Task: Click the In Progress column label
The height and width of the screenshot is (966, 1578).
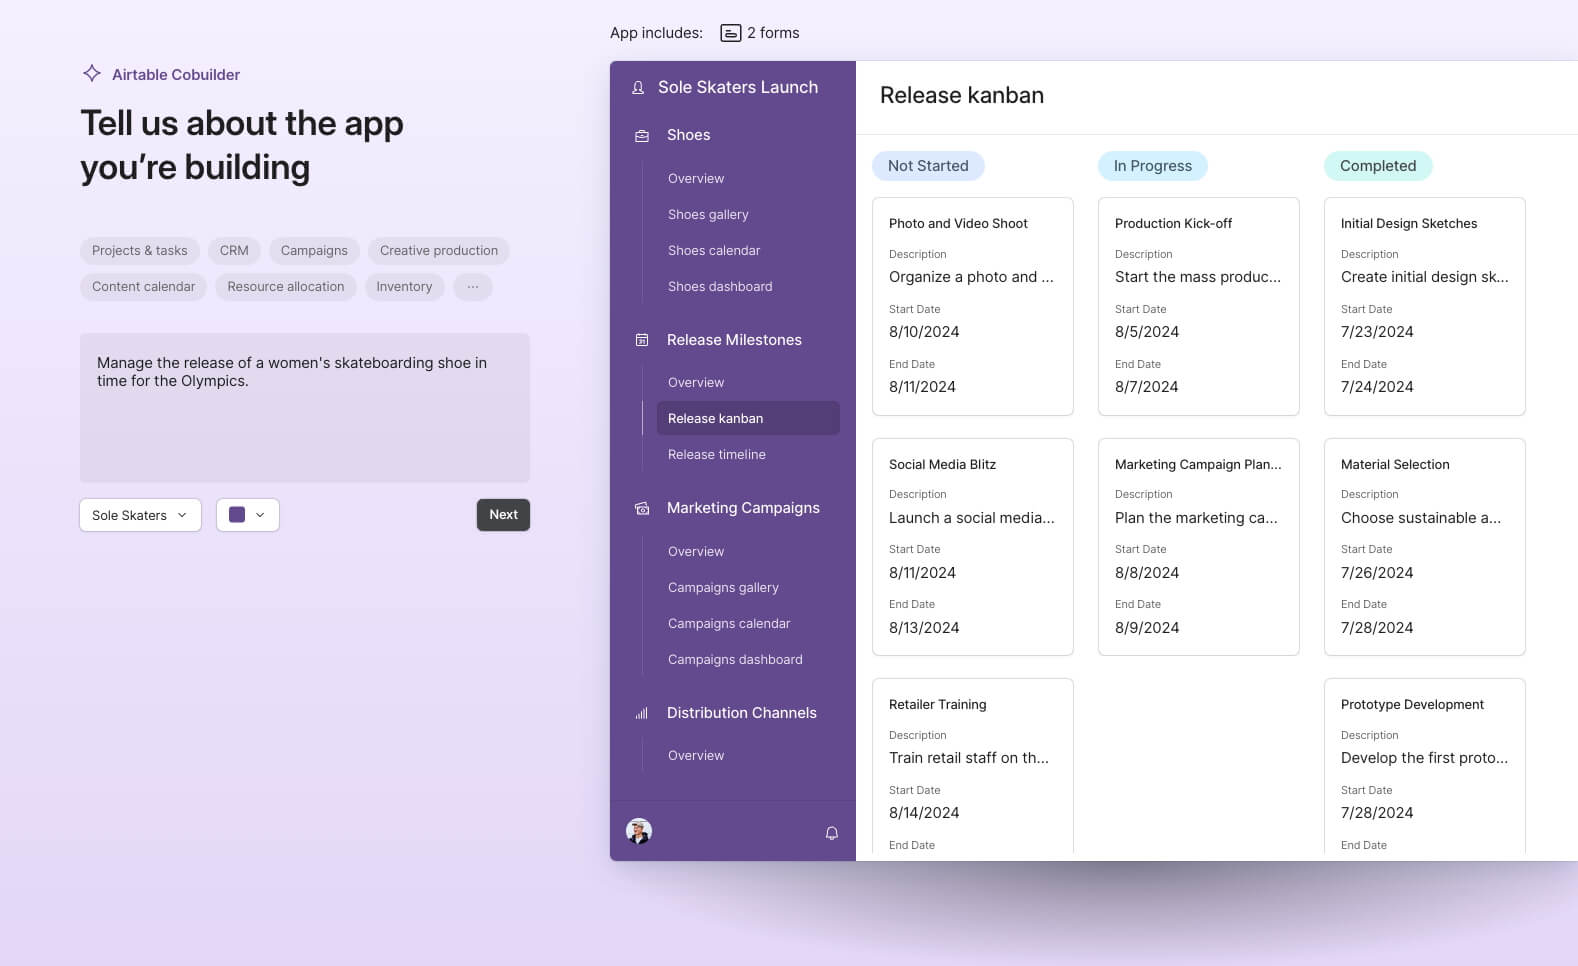Action: (x=1153, y=166)
